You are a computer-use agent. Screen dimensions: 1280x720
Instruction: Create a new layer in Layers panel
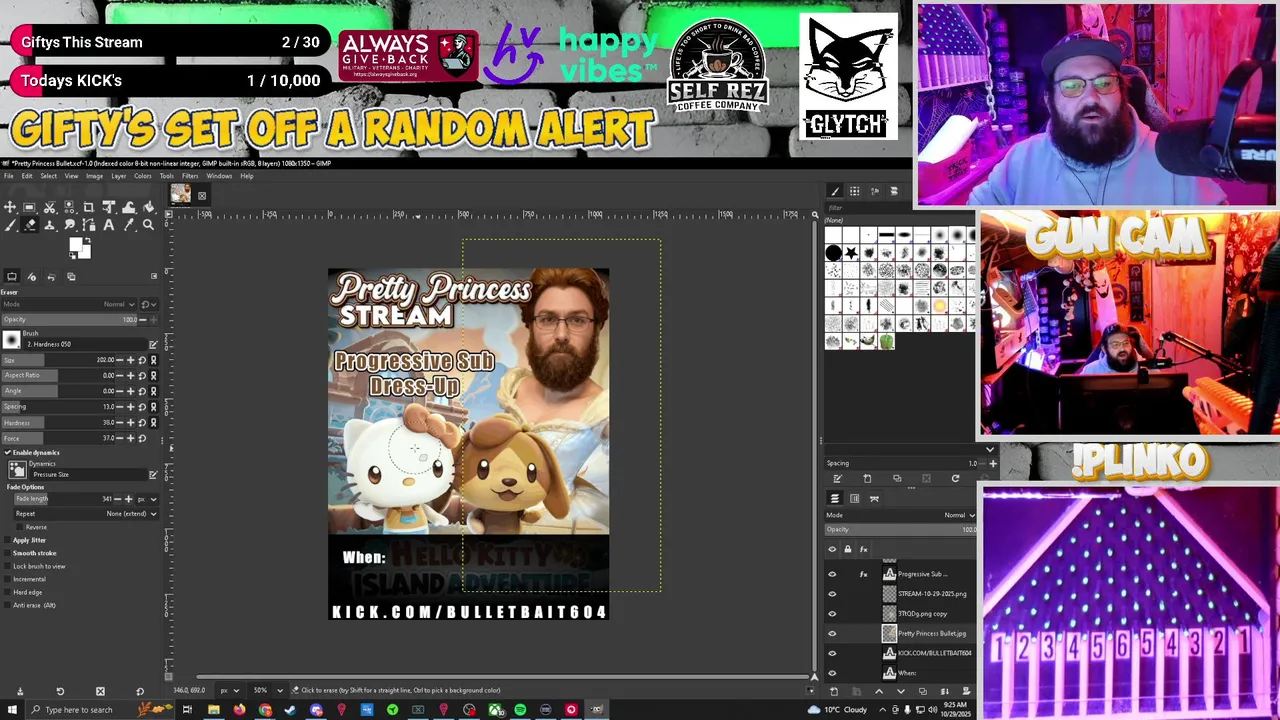(834, 691)
